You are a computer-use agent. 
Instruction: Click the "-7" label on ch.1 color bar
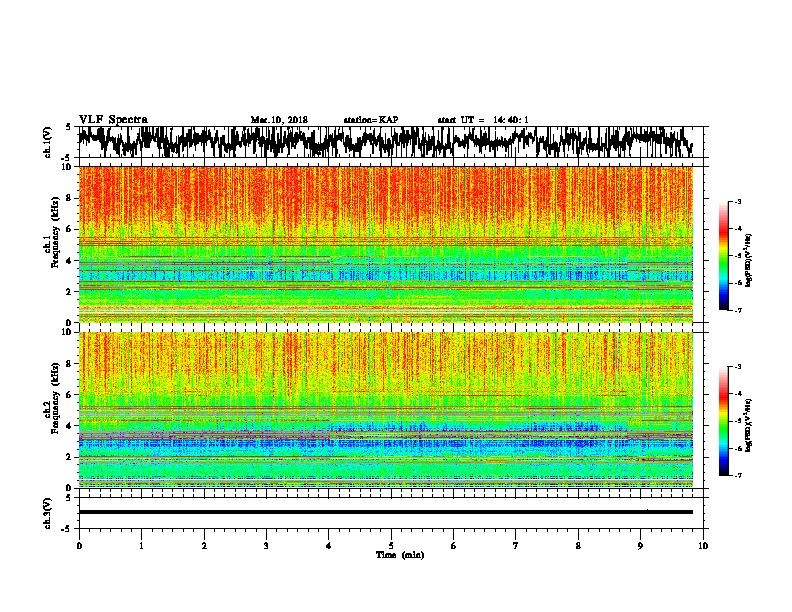pos(738,310)
